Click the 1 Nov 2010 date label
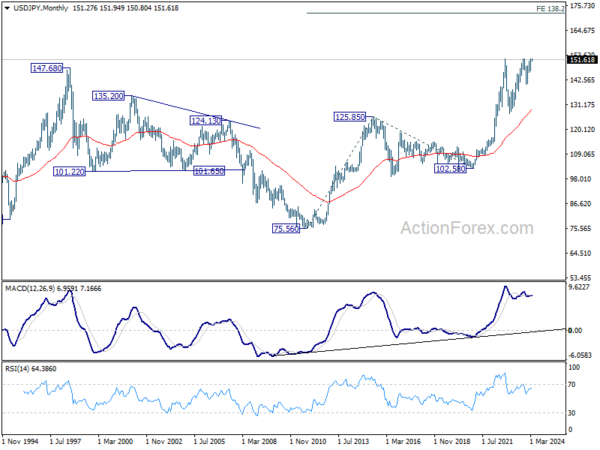 click(x=308, y=442)
